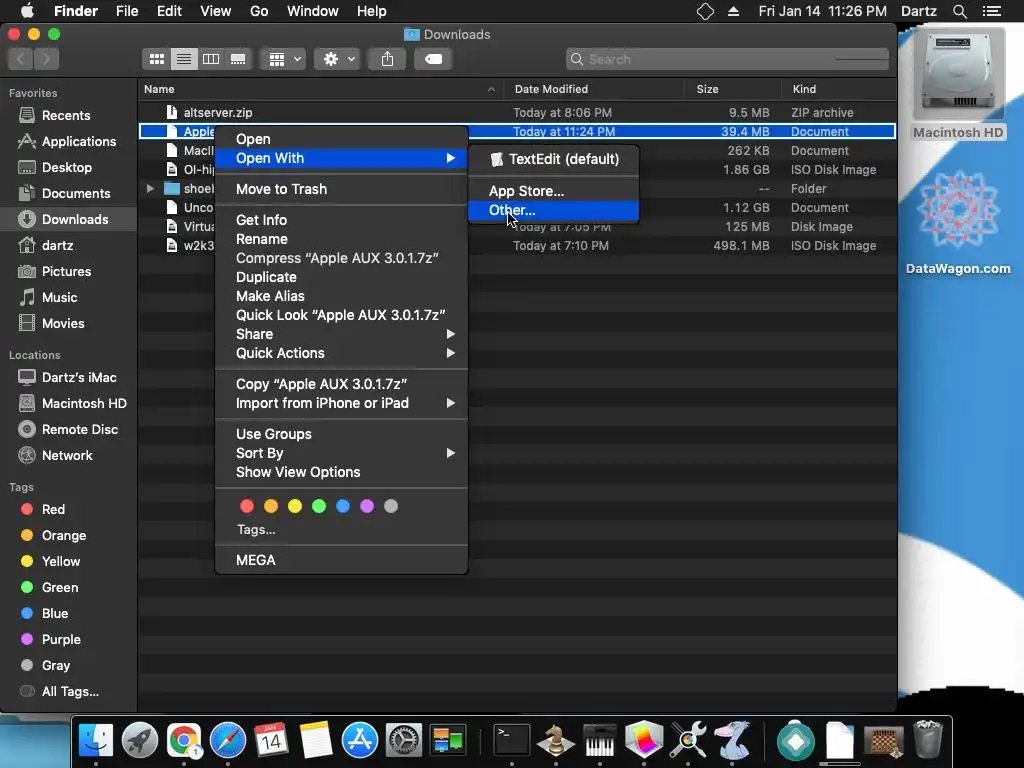Sort files by Date Modified column
Viewport: 1024px width, 768px height.
pos(593,89)
